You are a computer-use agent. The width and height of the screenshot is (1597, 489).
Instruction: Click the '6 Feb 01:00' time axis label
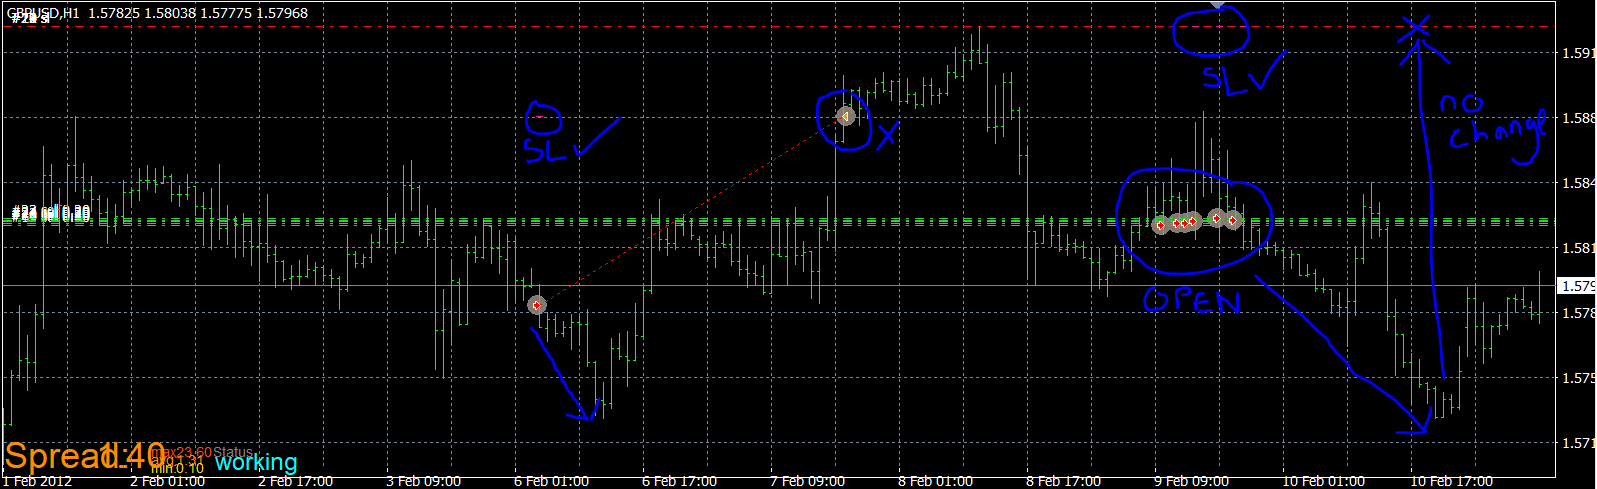tap(552, 481)
